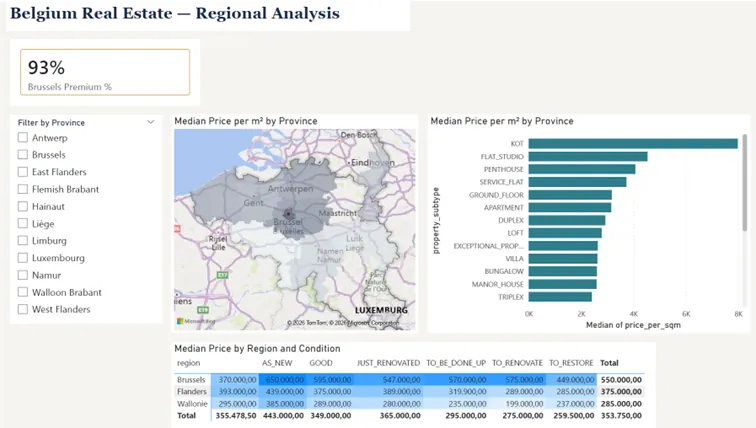This screenshot has height=428, width=756.
Task: Click the table's Total column header
Action: point(609,363)
